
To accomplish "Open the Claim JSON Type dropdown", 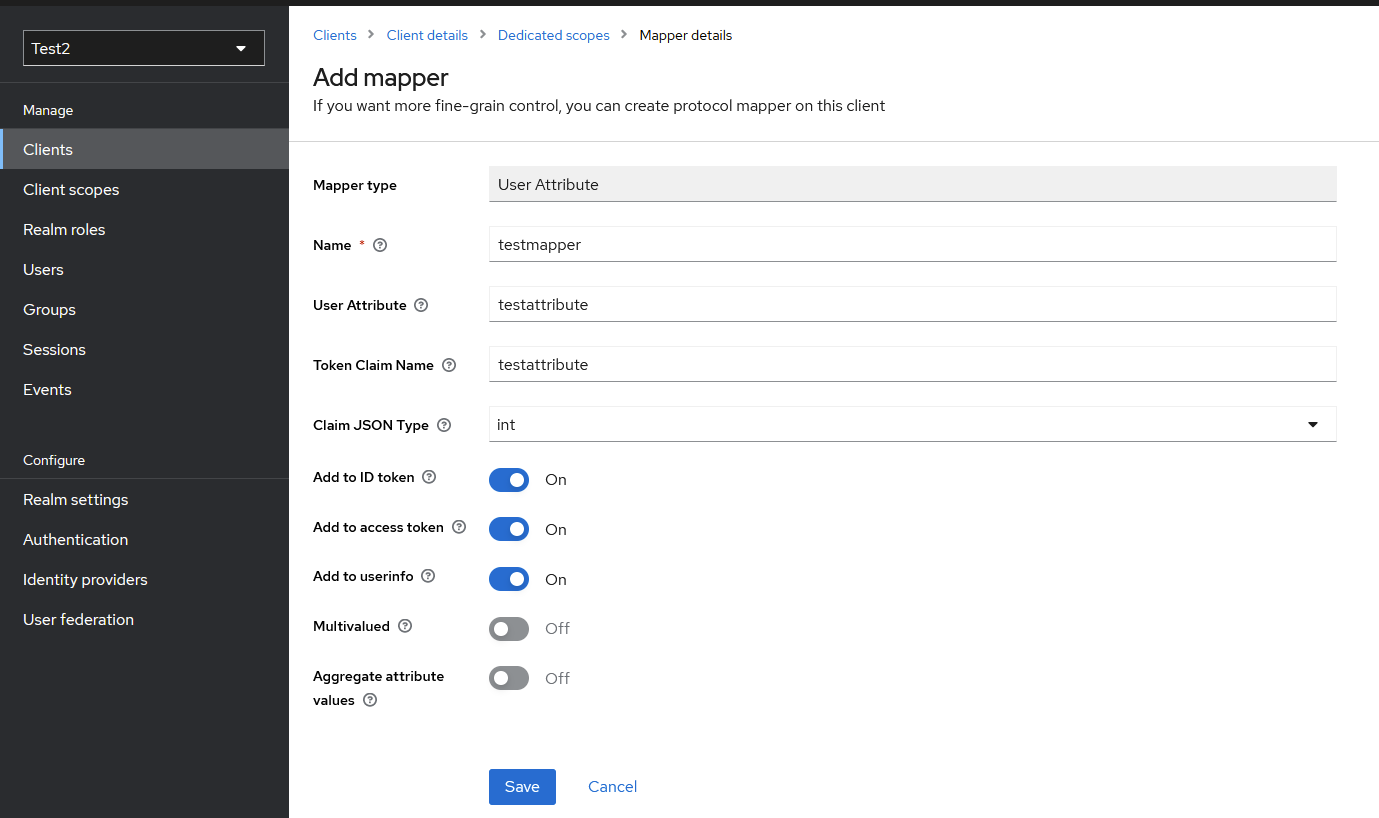I will [1311, 424].
